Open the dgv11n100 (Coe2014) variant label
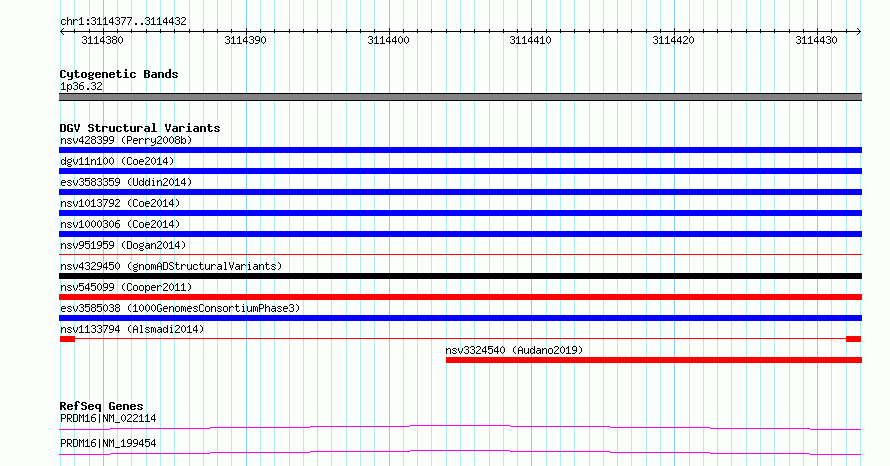The height and width of the screenshot is (466, 890). coord(117,161)
